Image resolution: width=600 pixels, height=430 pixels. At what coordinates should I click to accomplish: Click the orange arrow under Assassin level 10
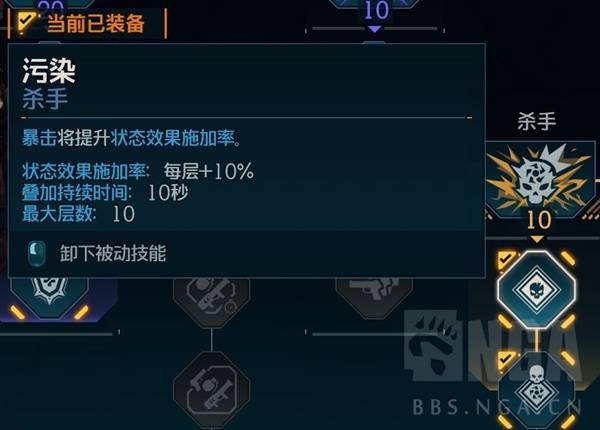(537, 239)
